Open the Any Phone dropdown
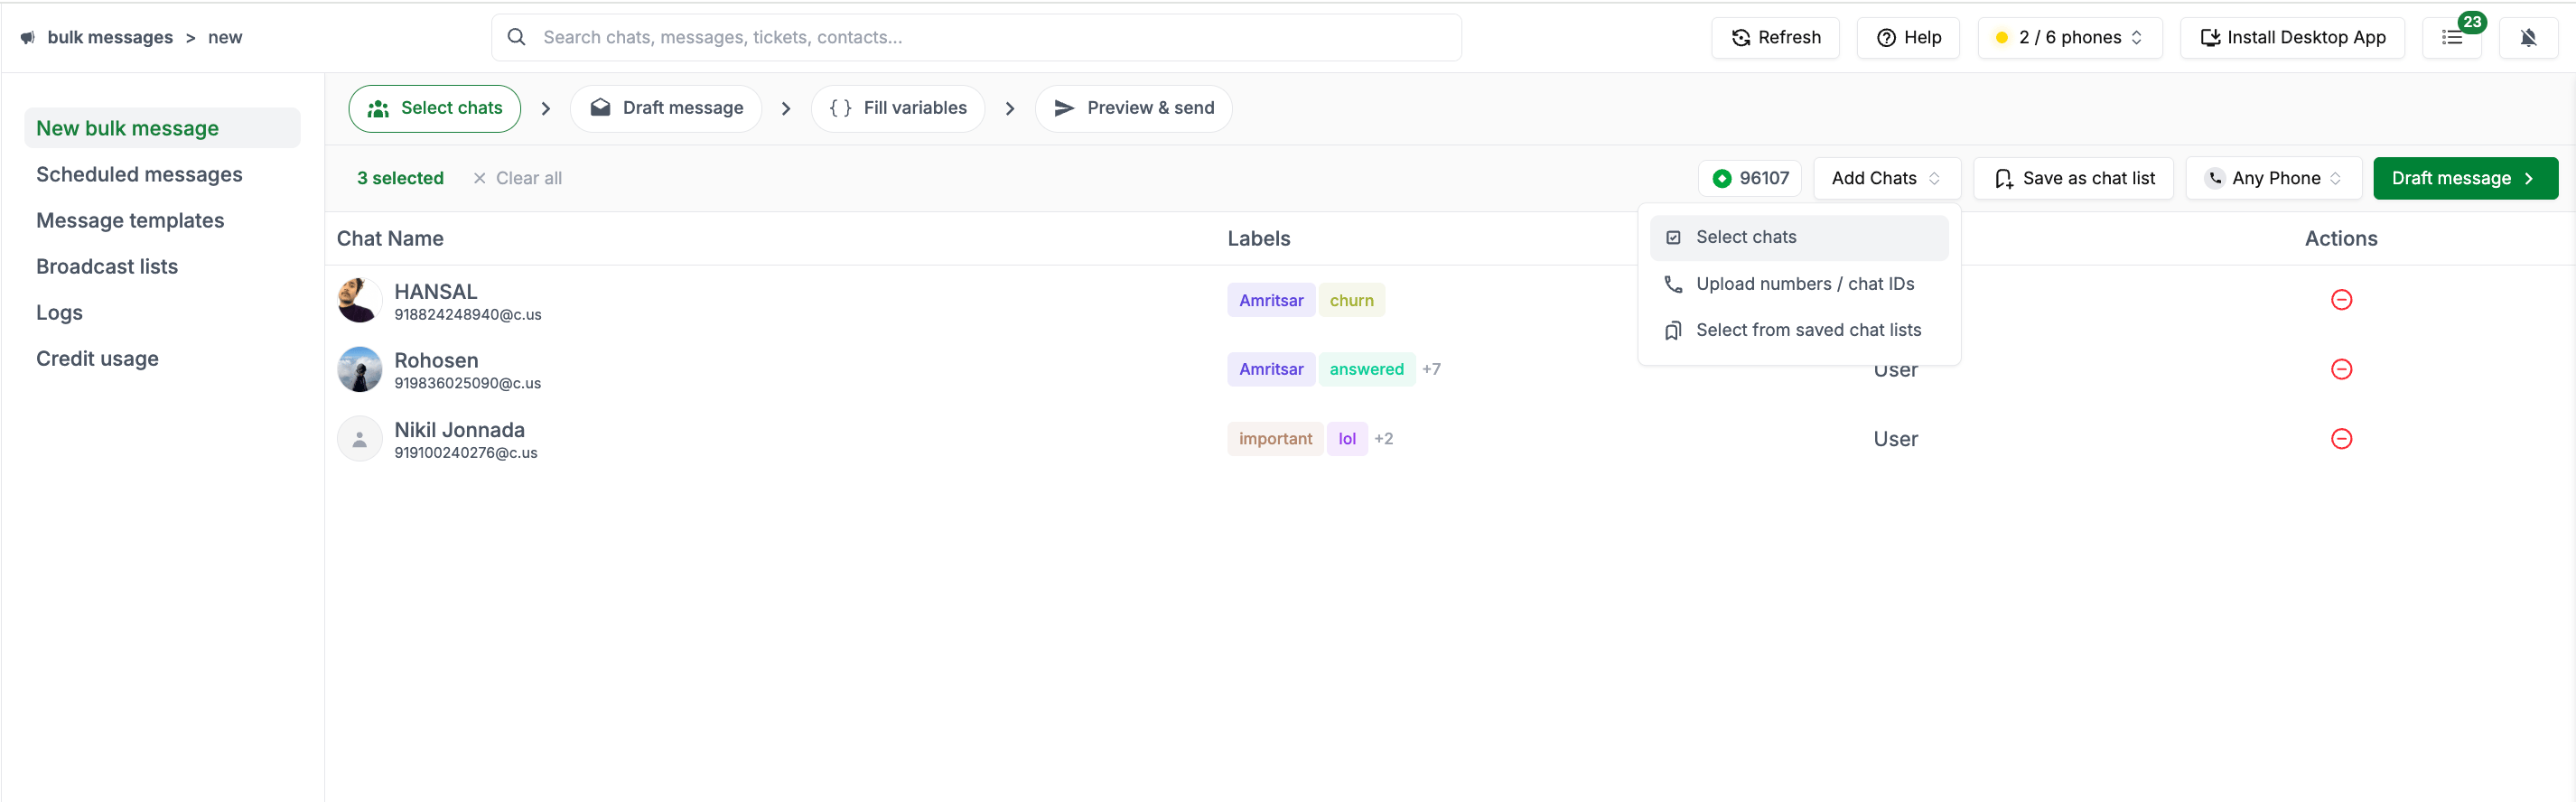The image size is (2576, 802). [x=2273, y=178]
